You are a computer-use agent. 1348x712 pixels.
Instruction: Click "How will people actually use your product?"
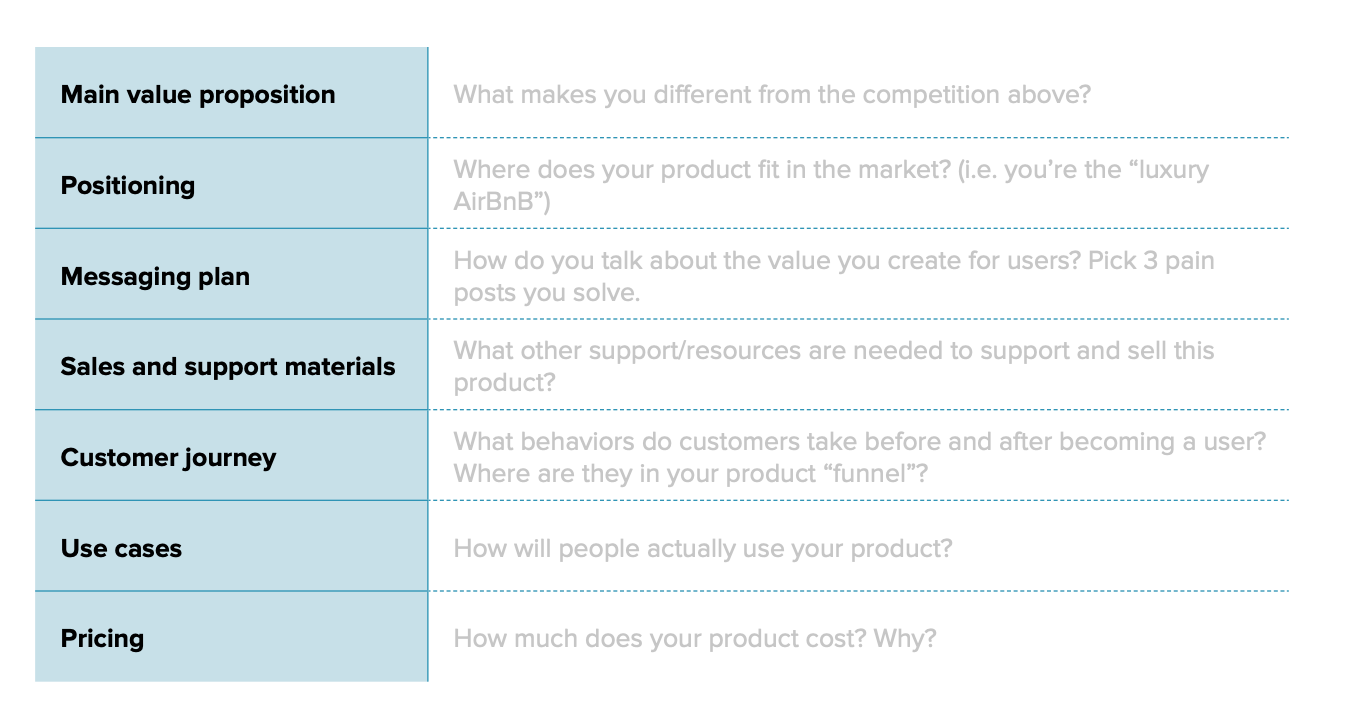tap(703, 549)
